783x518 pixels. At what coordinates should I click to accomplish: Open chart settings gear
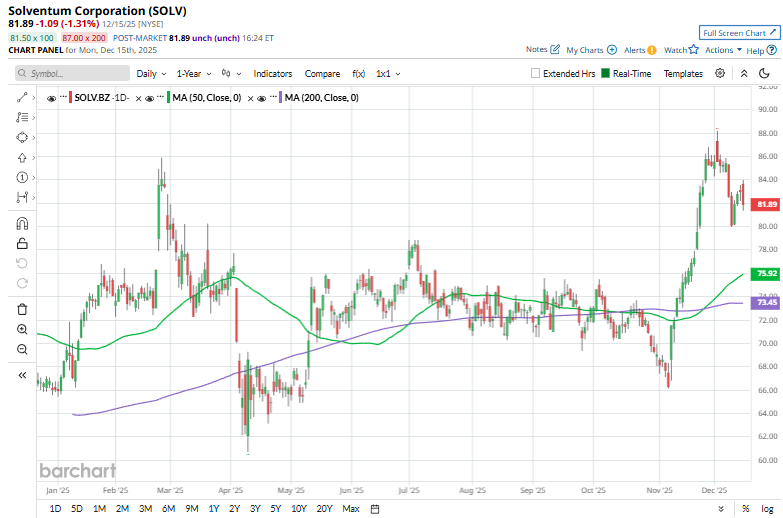pyautogui.click(x=720, y=73)
